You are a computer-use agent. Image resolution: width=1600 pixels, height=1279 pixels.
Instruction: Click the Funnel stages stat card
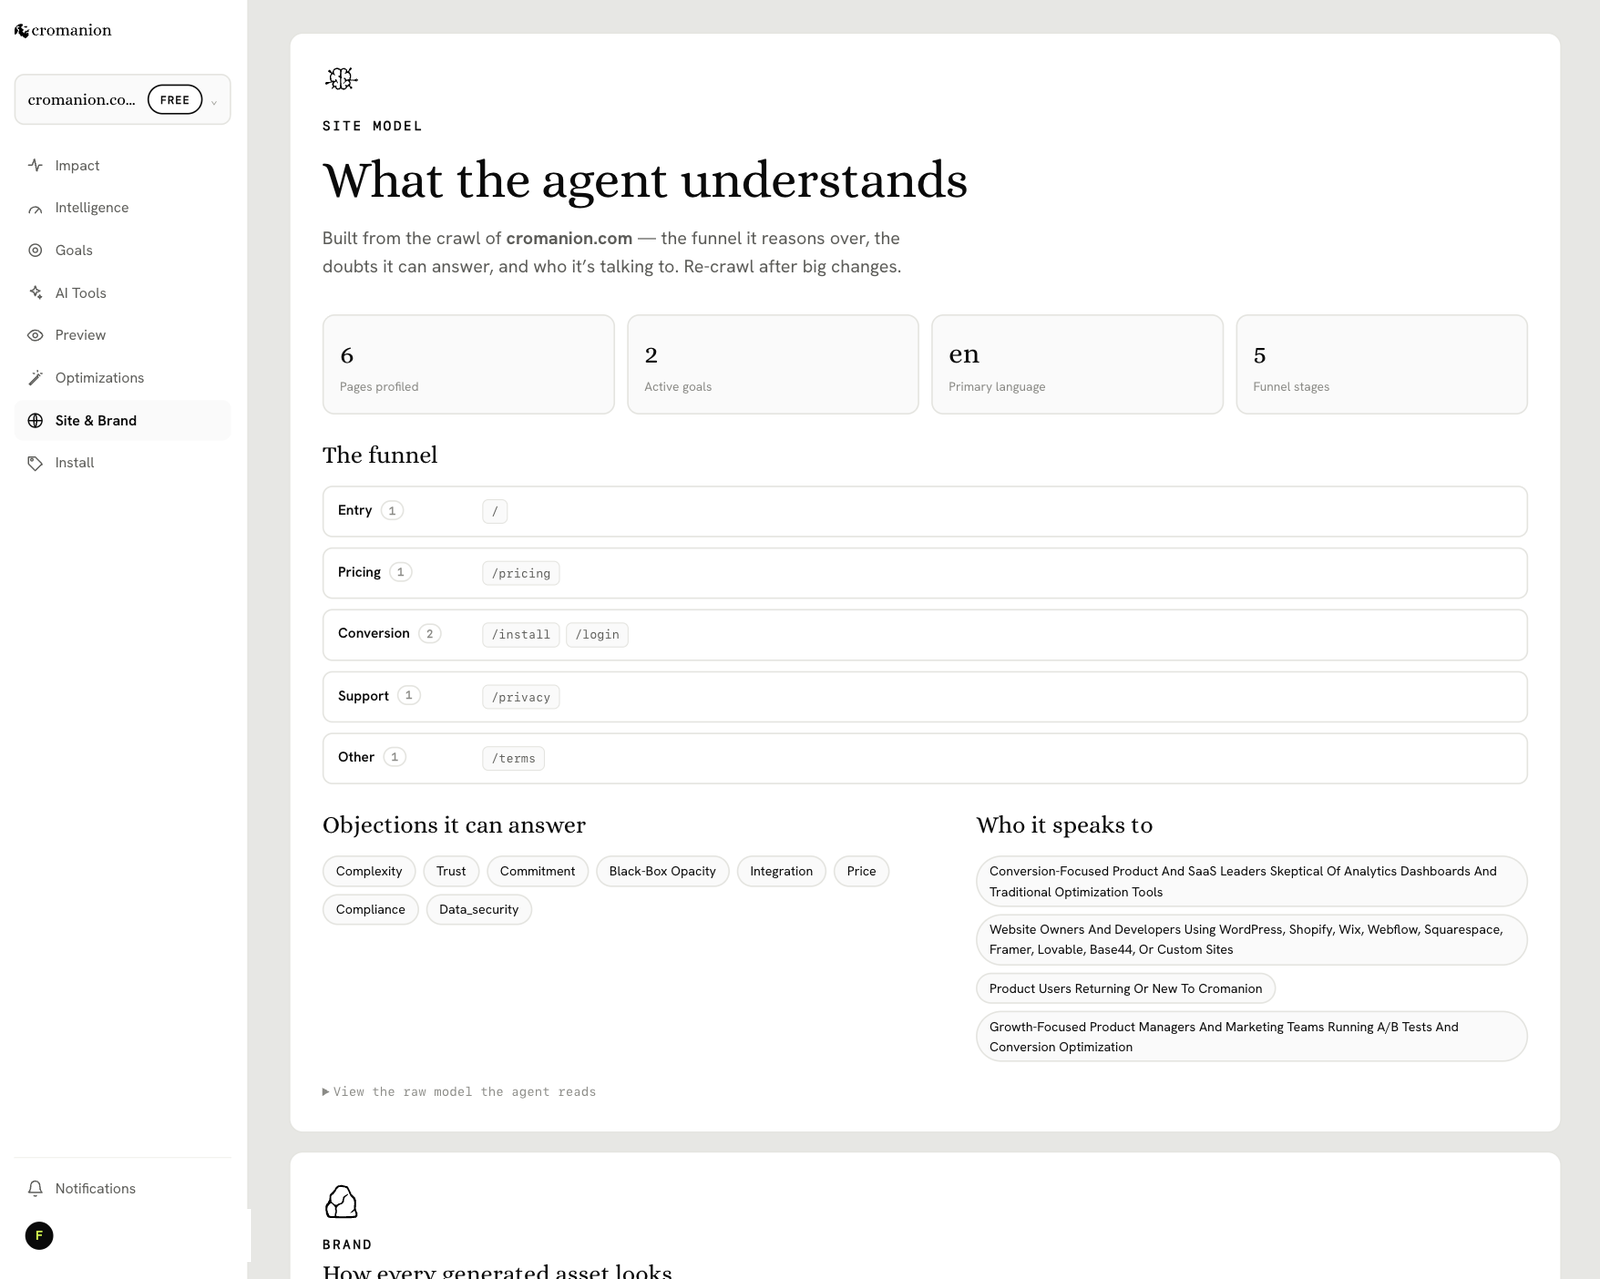1382,364
